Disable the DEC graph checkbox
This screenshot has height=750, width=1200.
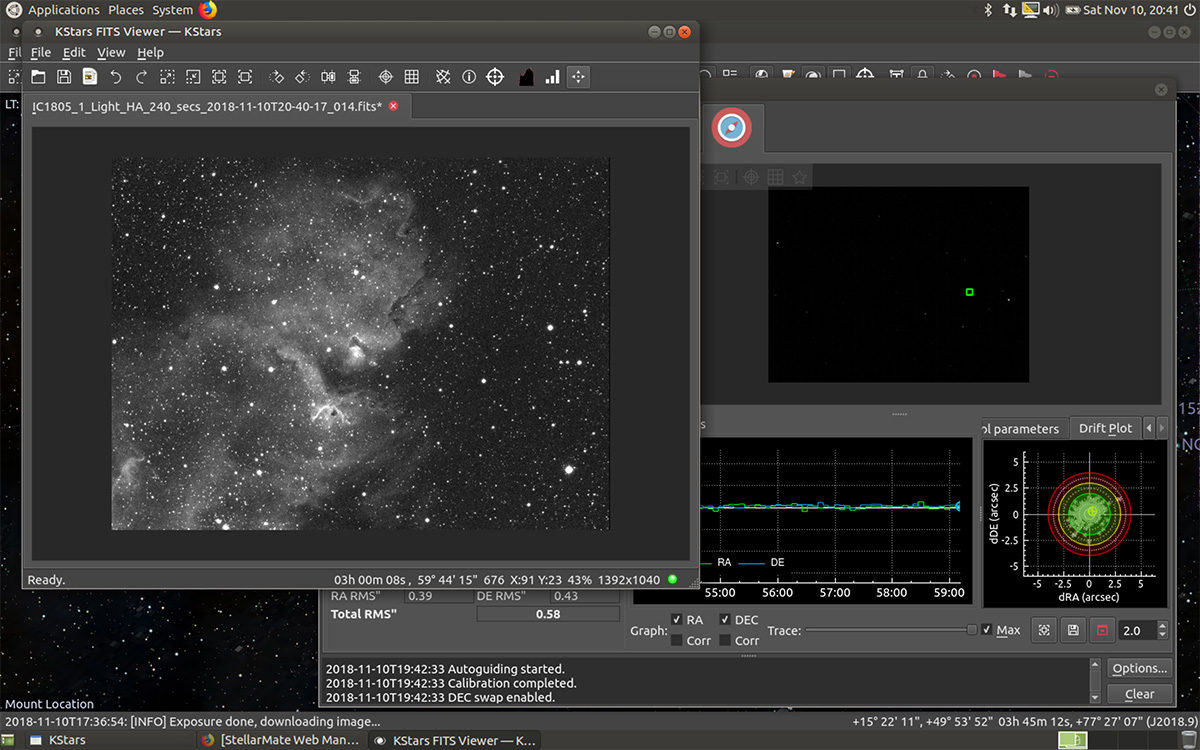[726, 620]
